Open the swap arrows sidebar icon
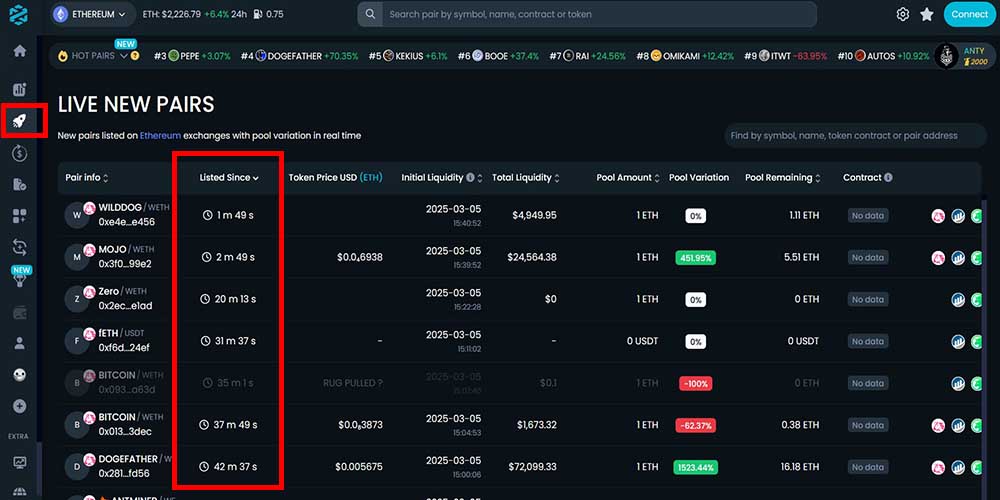The image size is (1000, 500). (x=20, y=247)
